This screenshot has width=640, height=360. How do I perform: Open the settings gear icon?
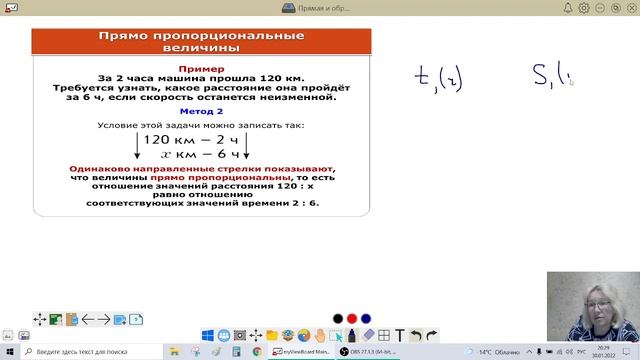tap(584, 8)
